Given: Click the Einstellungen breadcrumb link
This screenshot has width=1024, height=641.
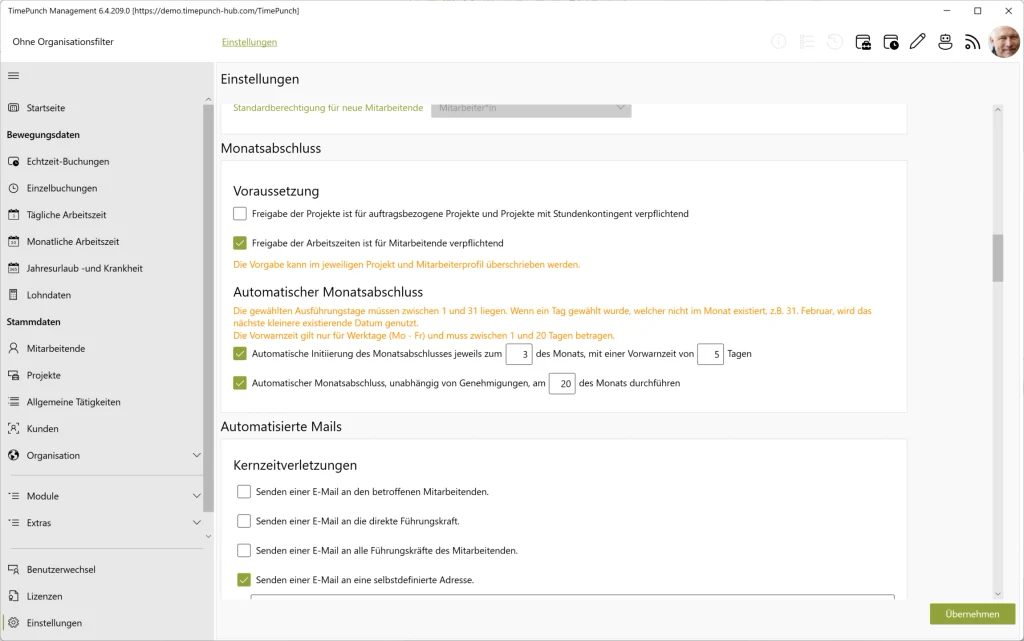Looking at the screenshot, I should 249,42.
